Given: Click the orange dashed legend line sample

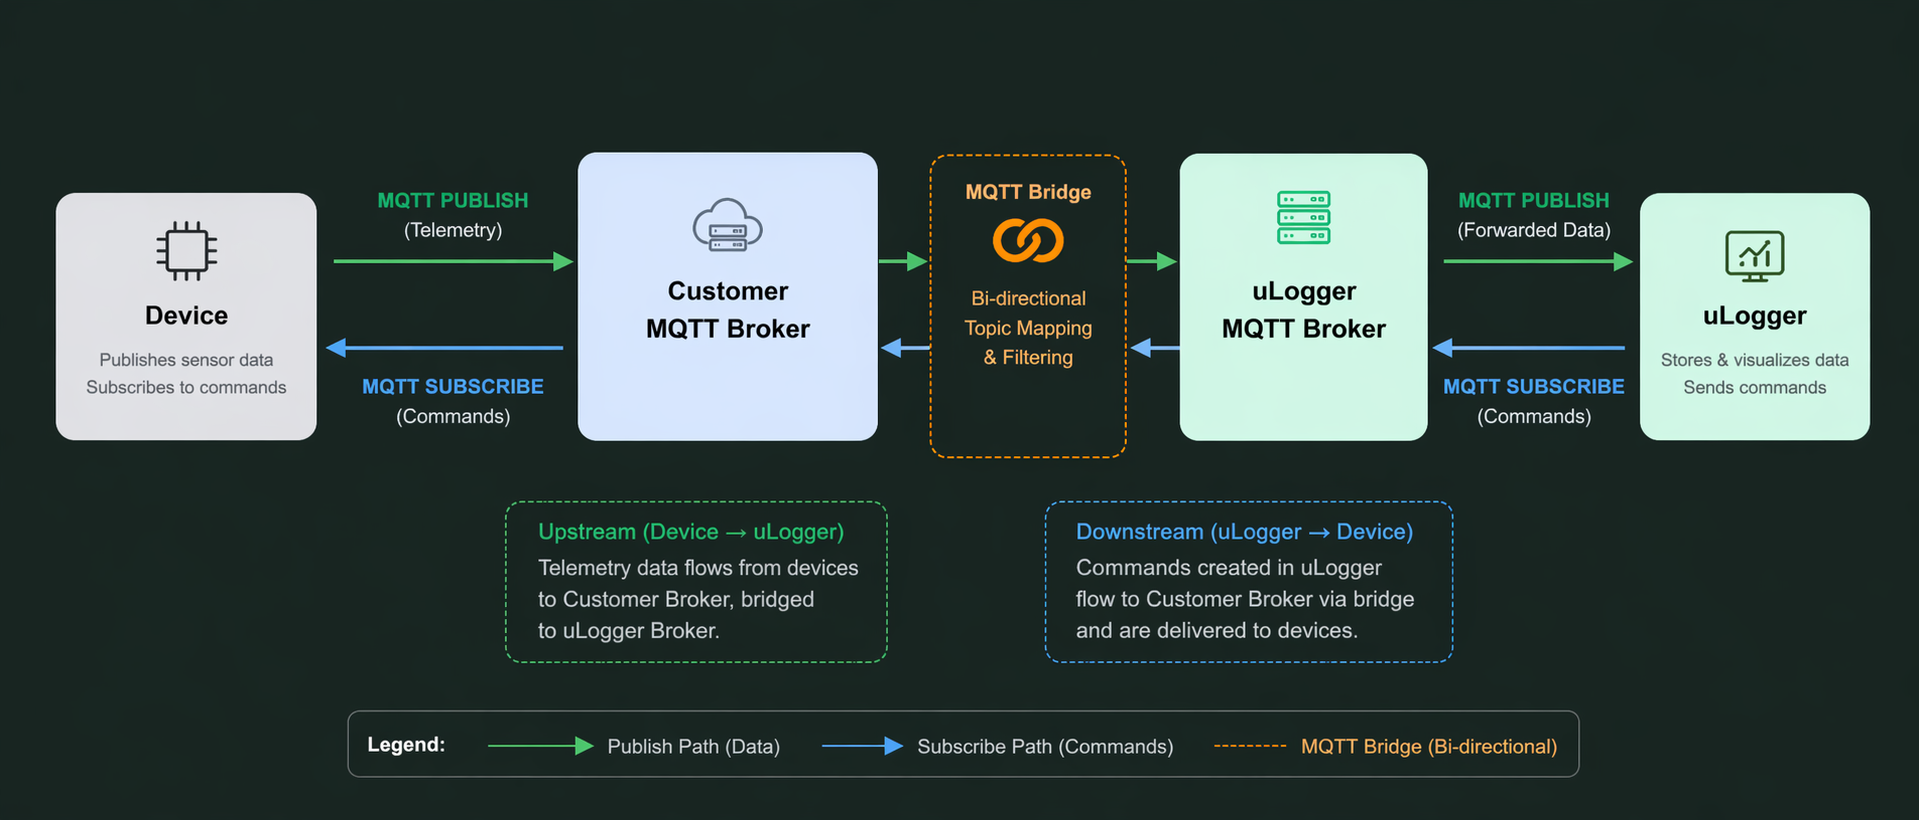Looking at the screenshot, I should (x=1250, y=746).
